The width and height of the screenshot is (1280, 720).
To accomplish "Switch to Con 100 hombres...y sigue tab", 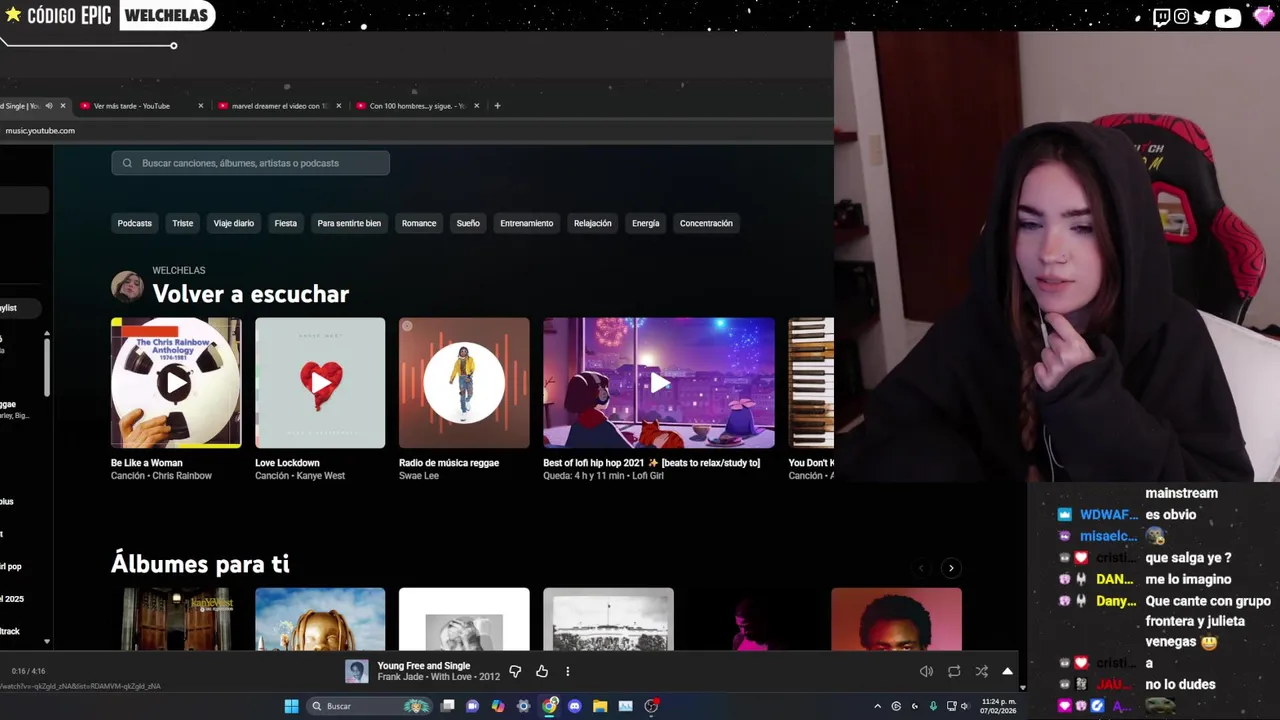I will [x=416, y=106].
